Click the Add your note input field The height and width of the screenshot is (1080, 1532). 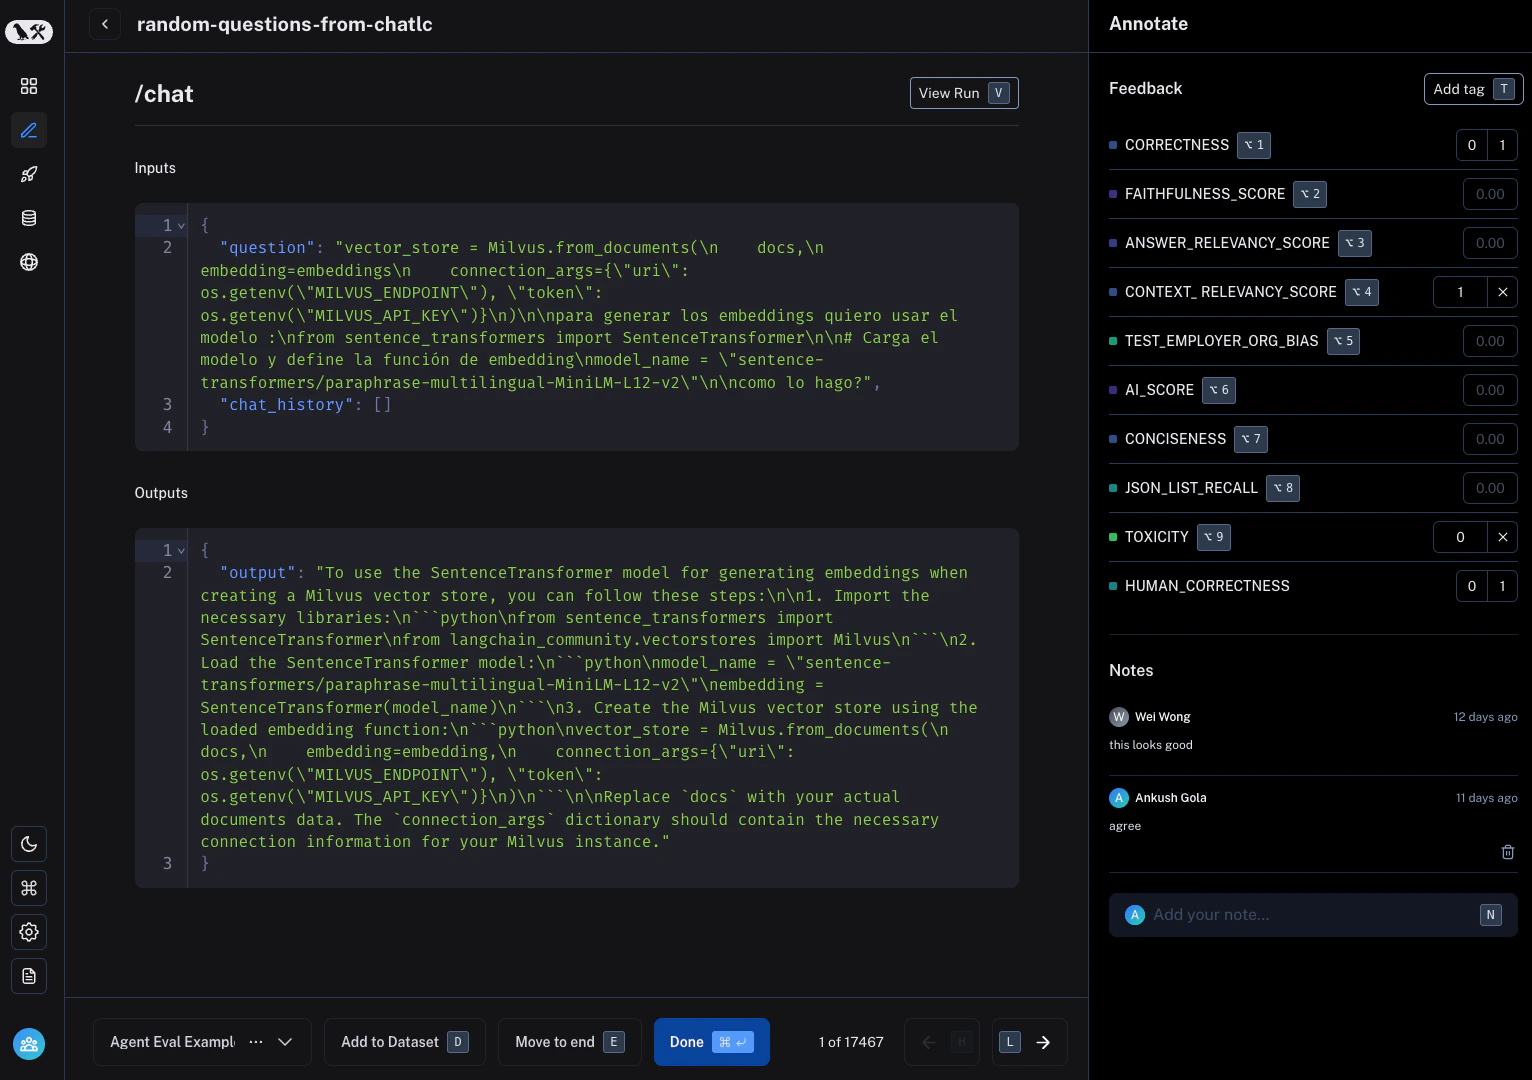point(1300,915)
